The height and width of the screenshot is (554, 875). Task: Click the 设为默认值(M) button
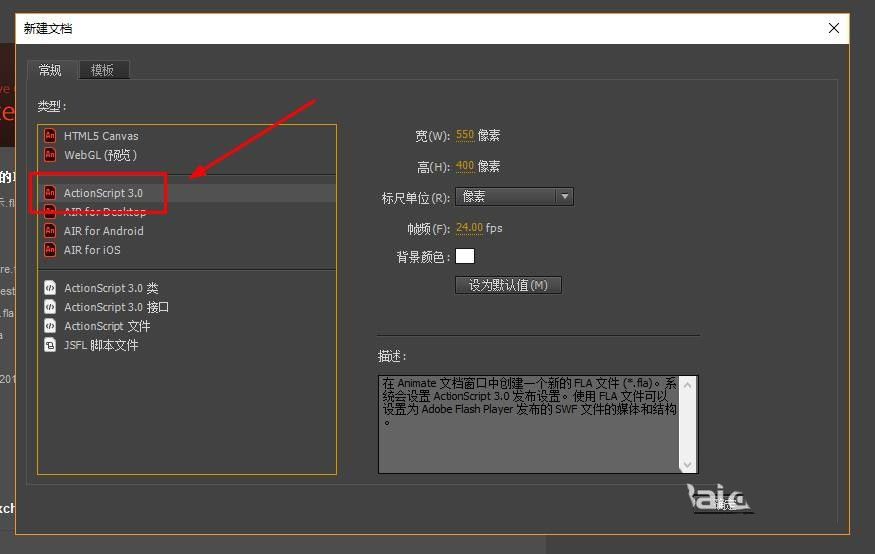(x=508, y=285)
